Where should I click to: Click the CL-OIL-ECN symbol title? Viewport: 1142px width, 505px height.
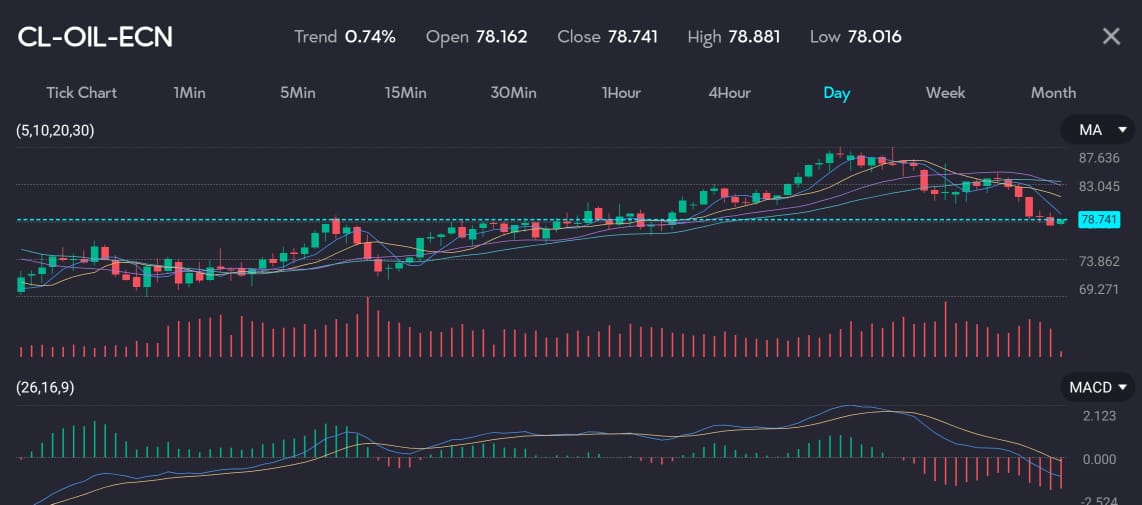95,37
